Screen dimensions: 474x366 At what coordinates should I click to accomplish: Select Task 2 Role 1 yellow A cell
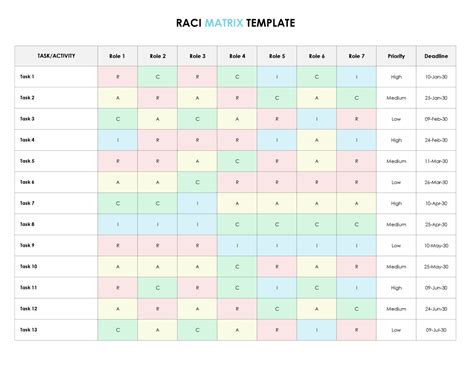pyautogui.click(x=117, y=98)
